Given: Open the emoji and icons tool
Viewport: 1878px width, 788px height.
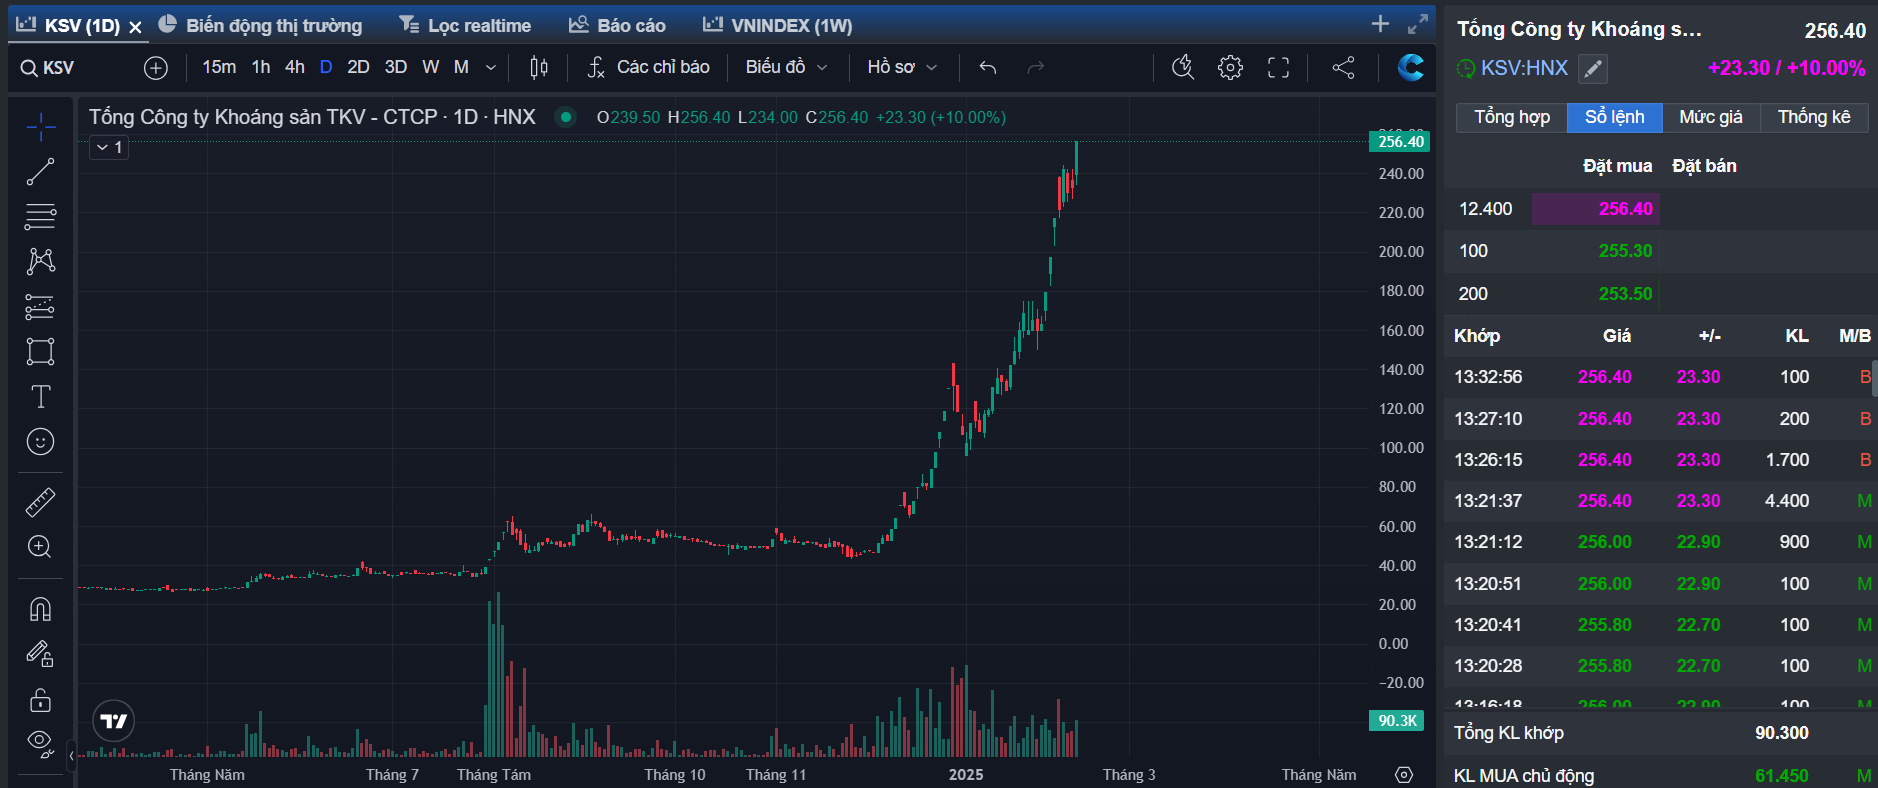Looking at the screenshot, I should pos(40,441).
